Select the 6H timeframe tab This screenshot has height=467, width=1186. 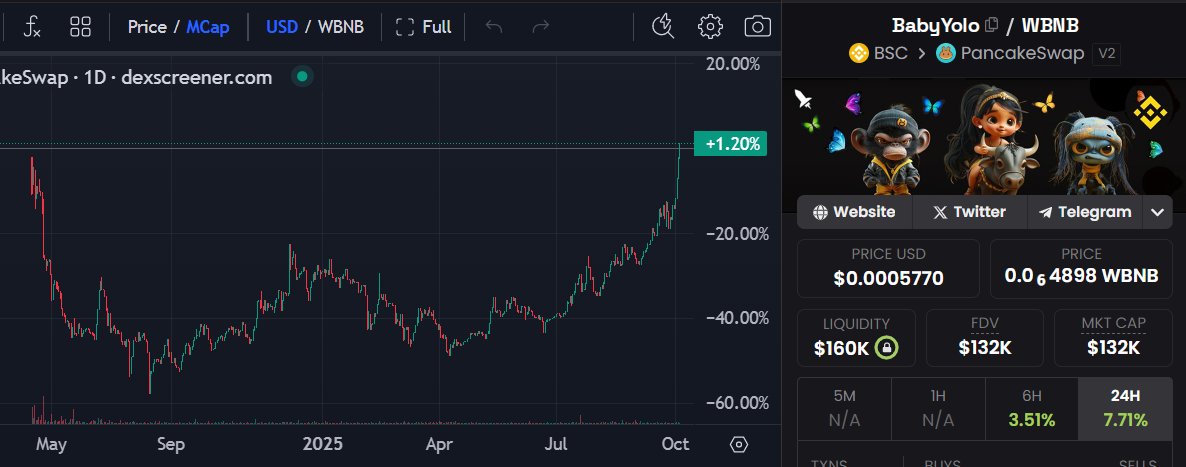click(x=1032, y=409)
